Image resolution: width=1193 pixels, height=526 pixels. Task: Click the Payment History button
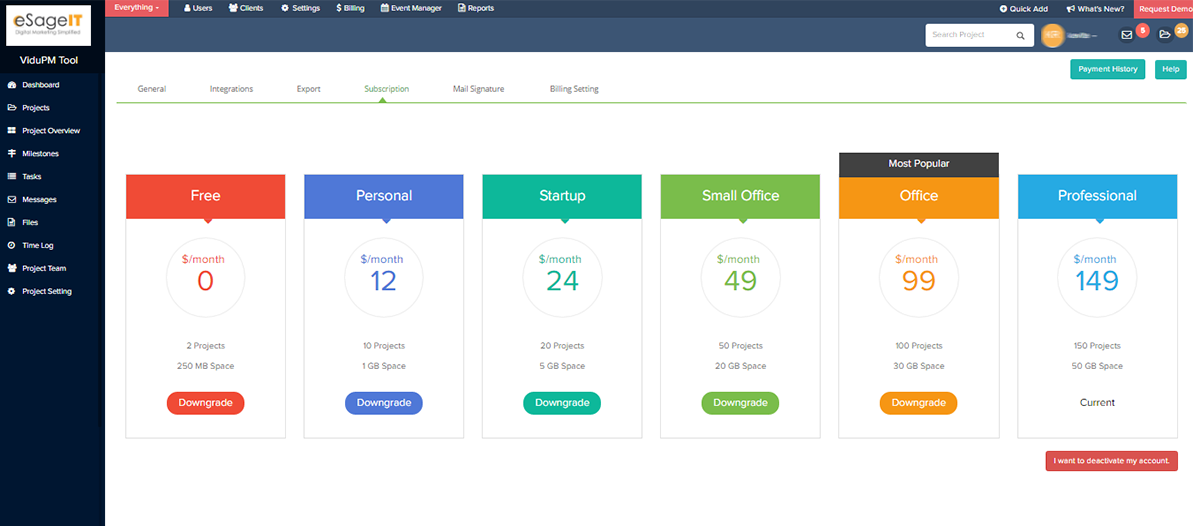click(x=1108, y=69)
